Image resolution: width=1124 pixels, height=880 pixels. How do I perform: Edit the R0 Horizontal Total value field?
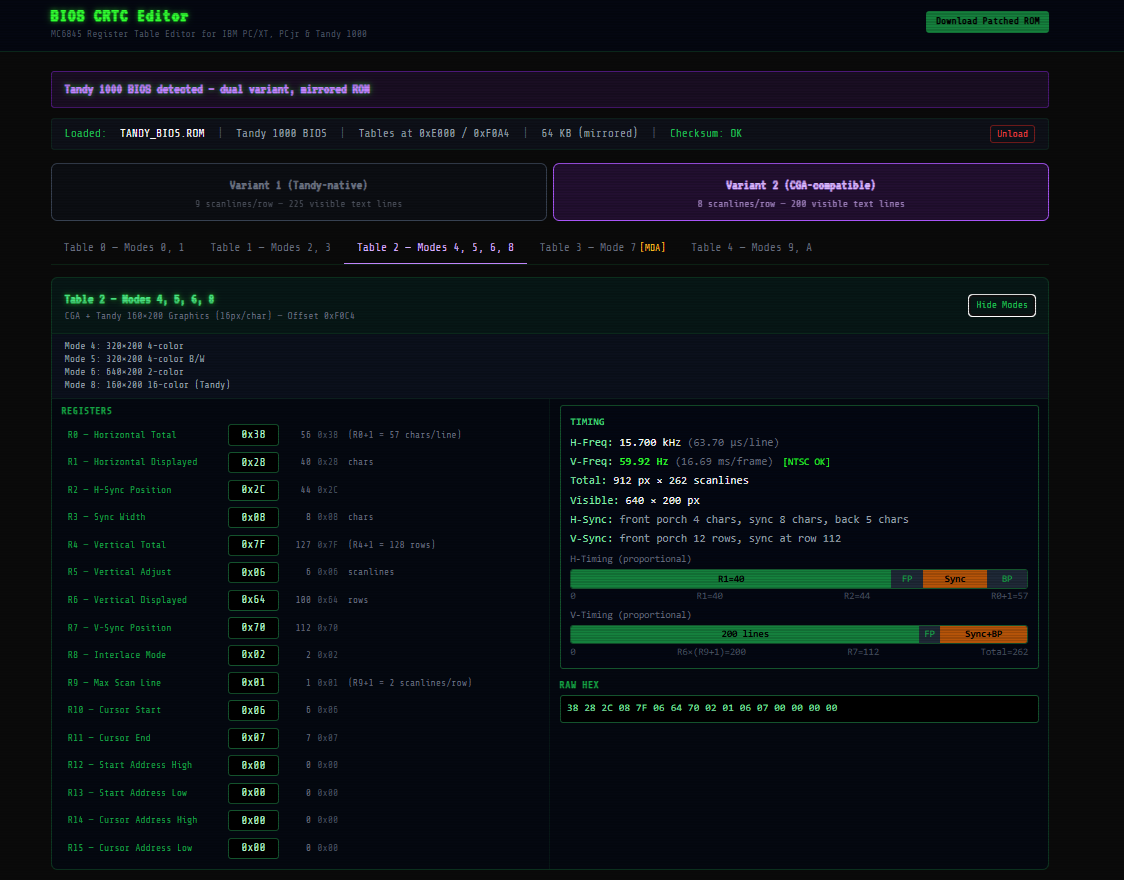[x=253, y=435]
